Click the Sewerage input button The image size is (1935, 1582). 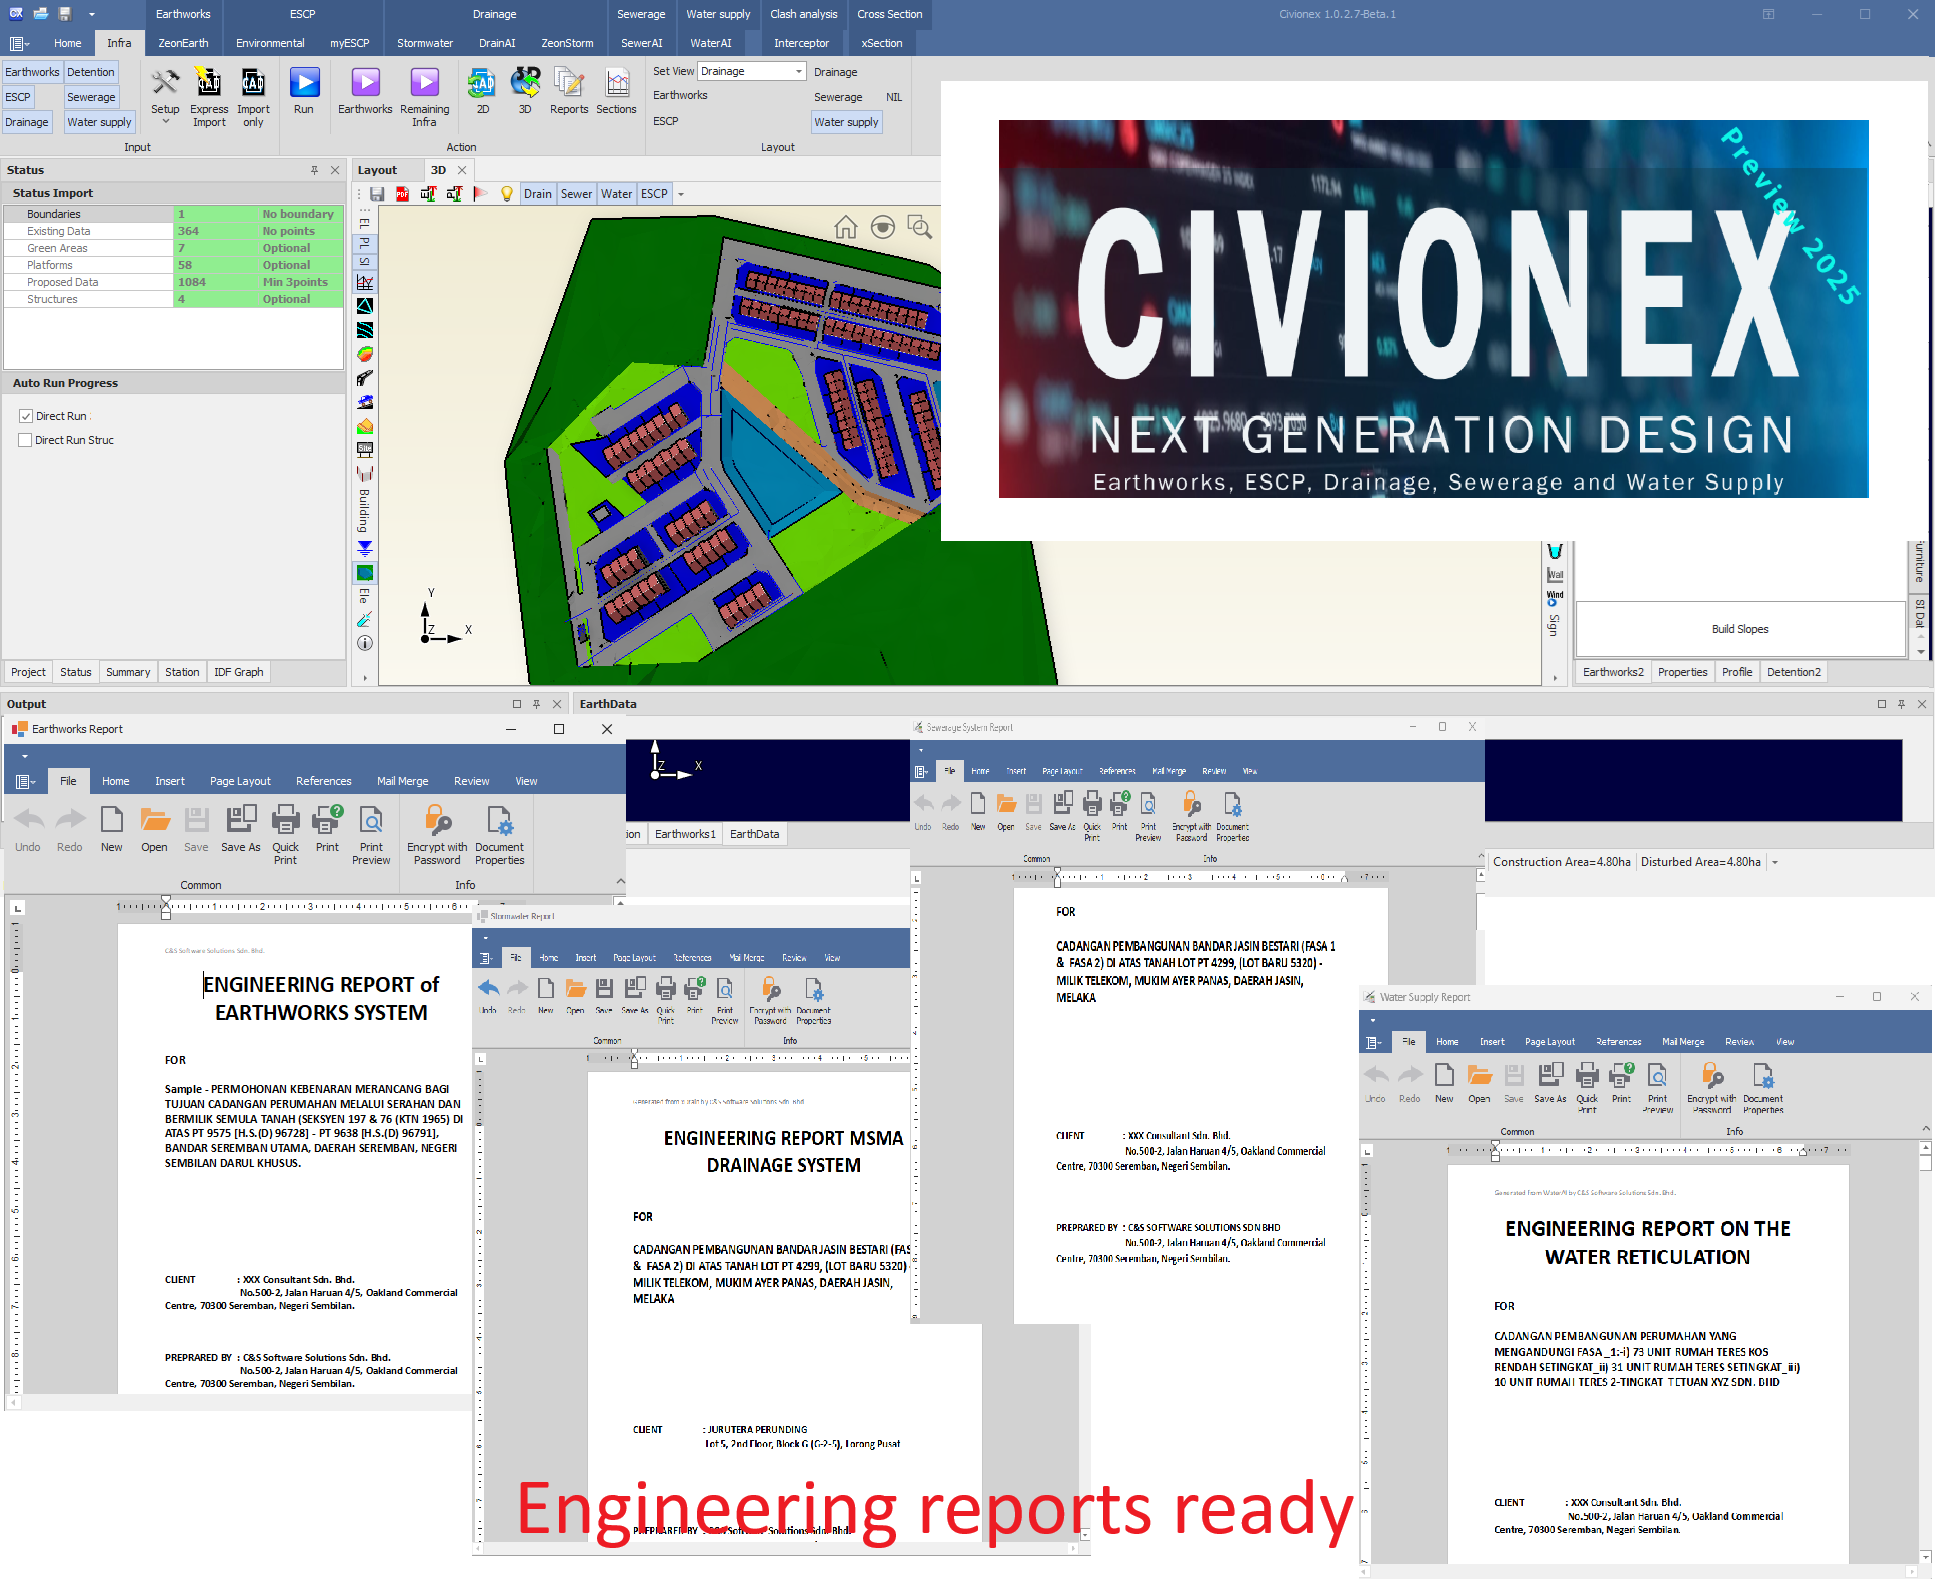91,97
